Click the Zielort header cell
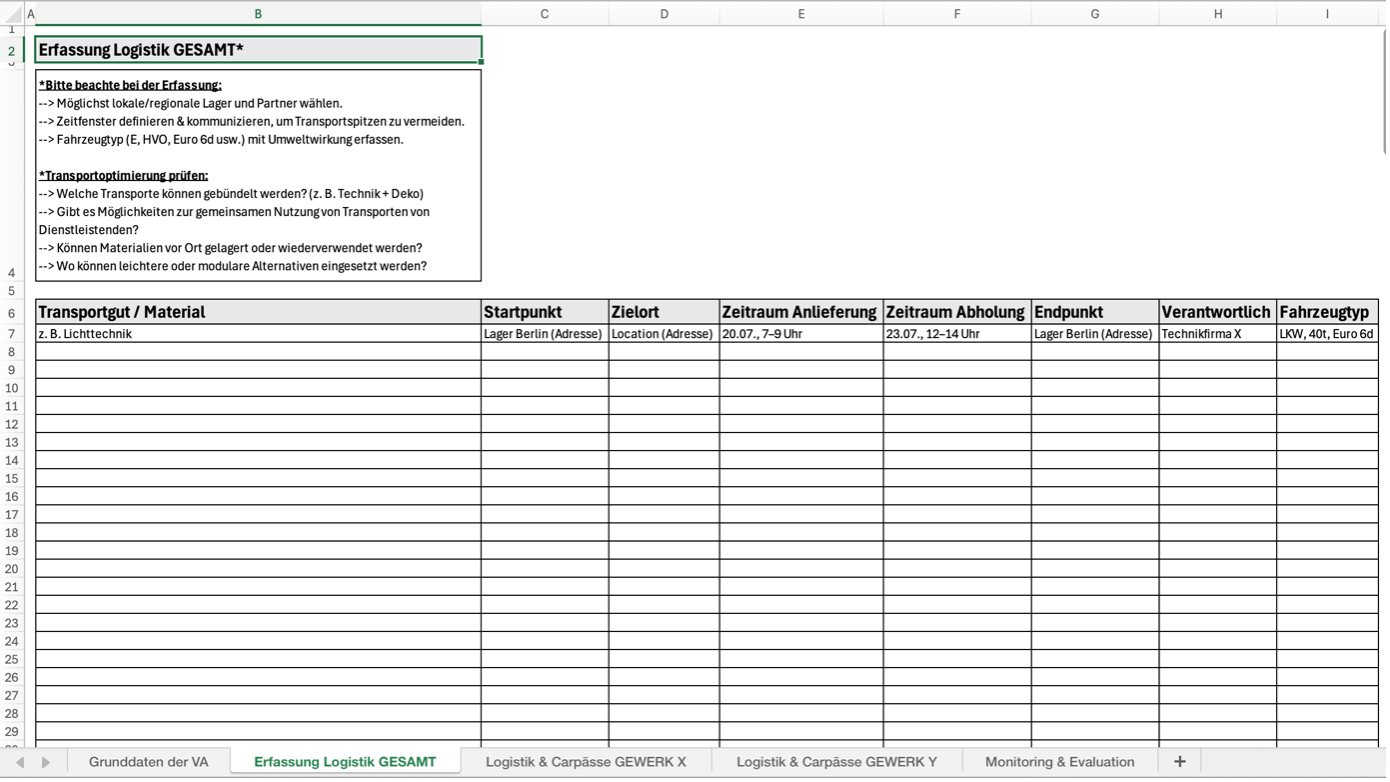 pos(664,312)
